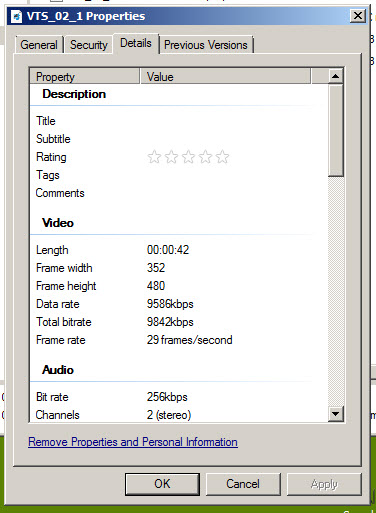Click the Audio section heading

[x=58, y=370]
